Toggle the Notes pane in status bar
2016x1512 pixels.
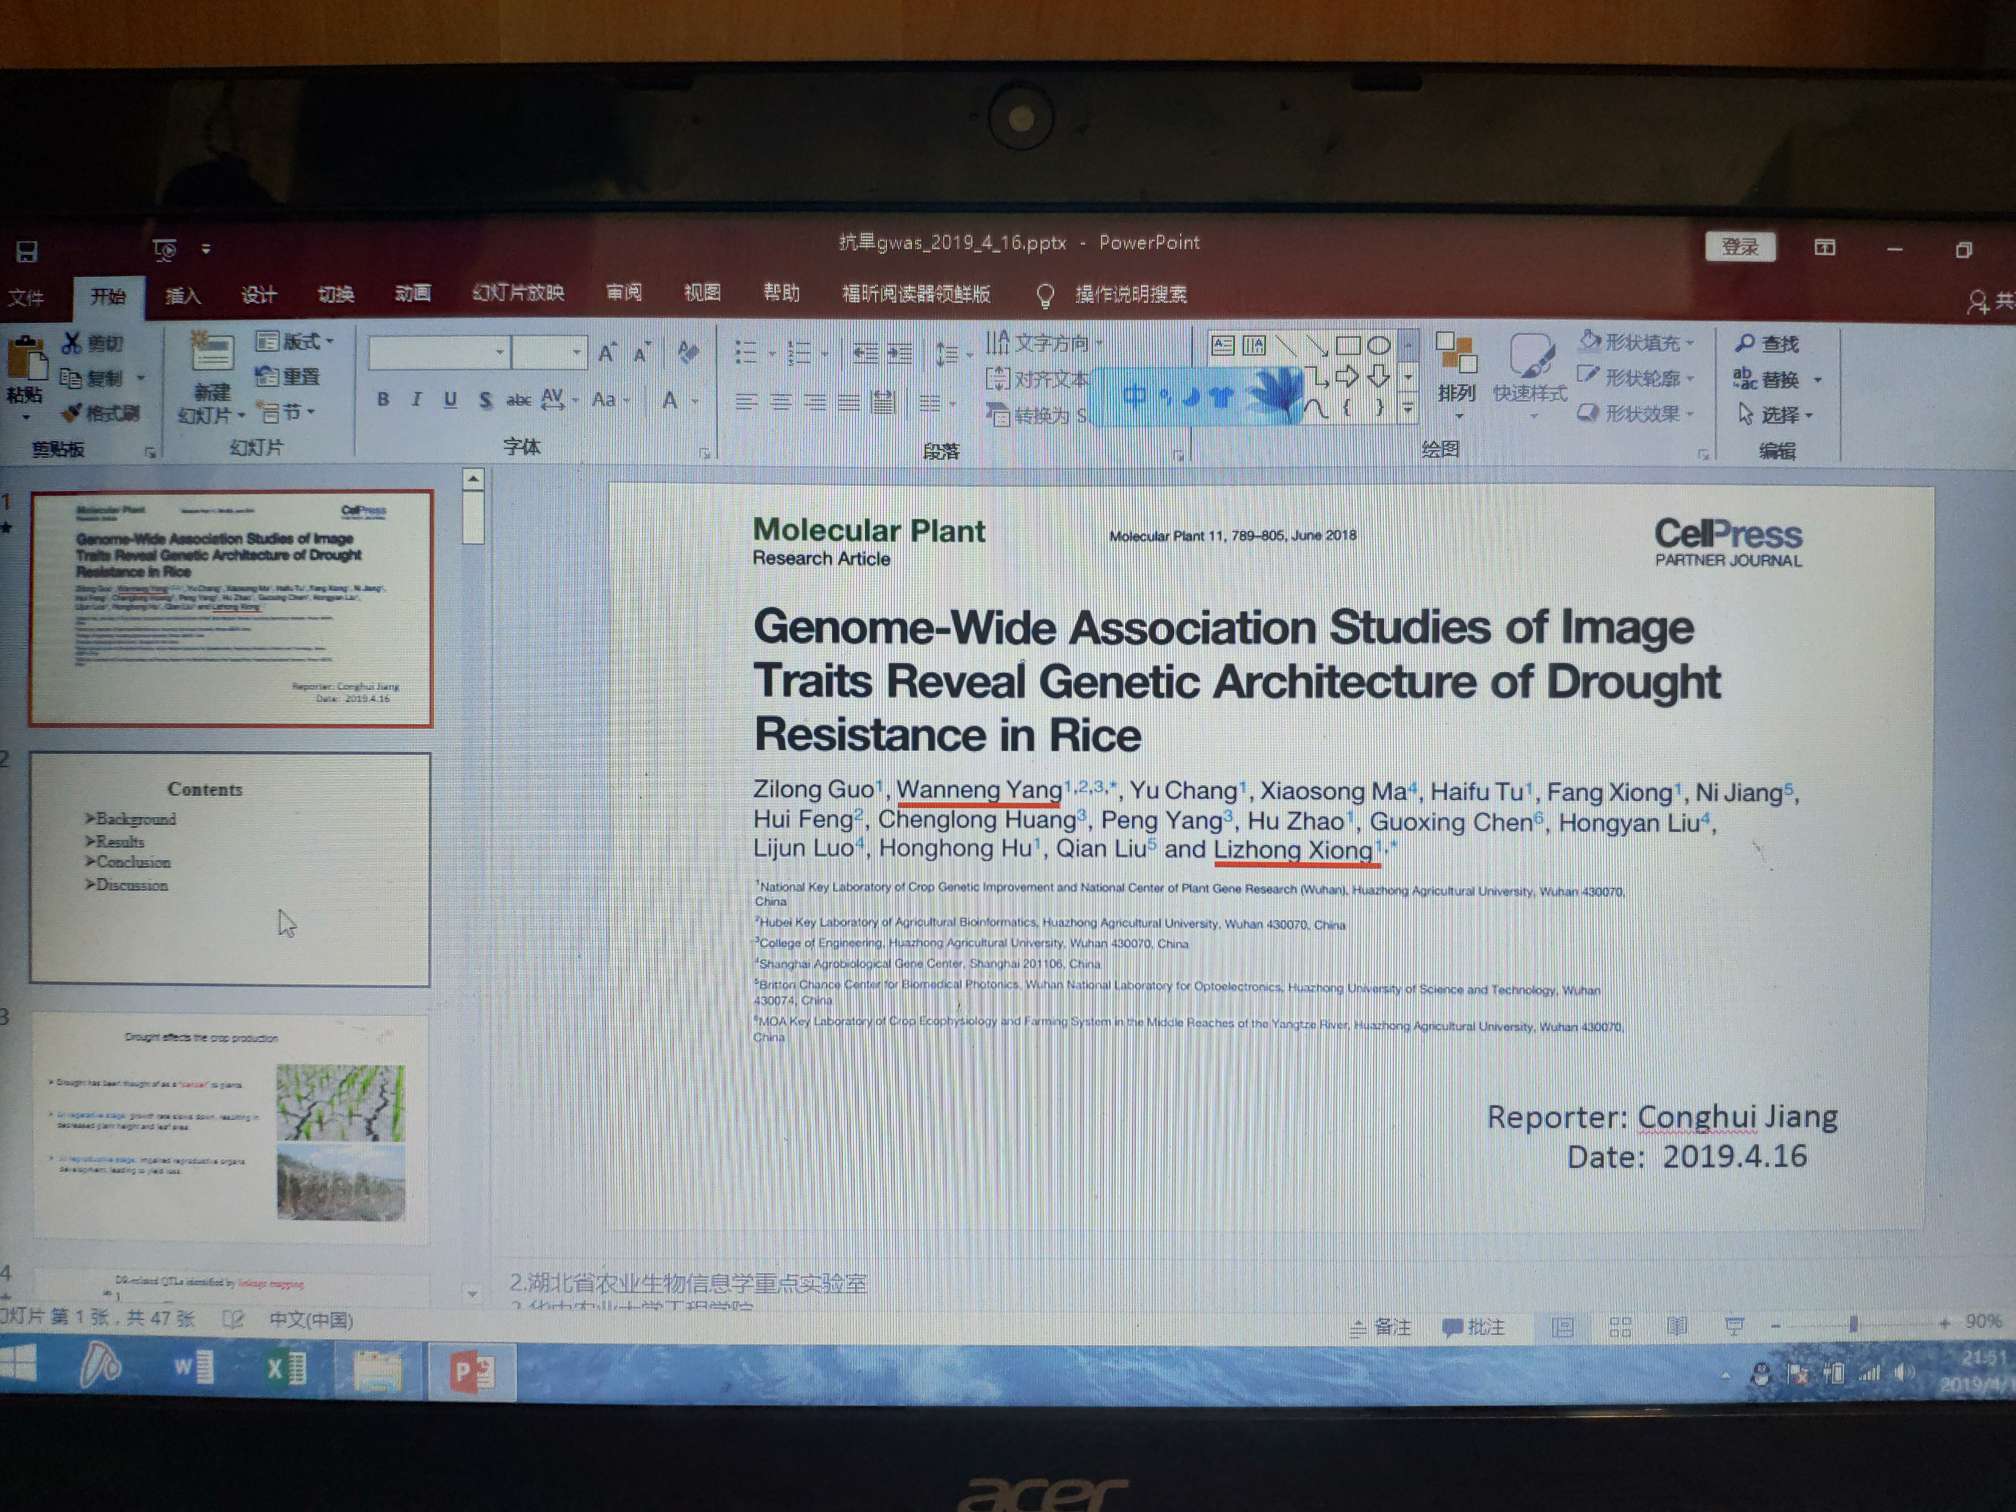click(1381, 1327)
